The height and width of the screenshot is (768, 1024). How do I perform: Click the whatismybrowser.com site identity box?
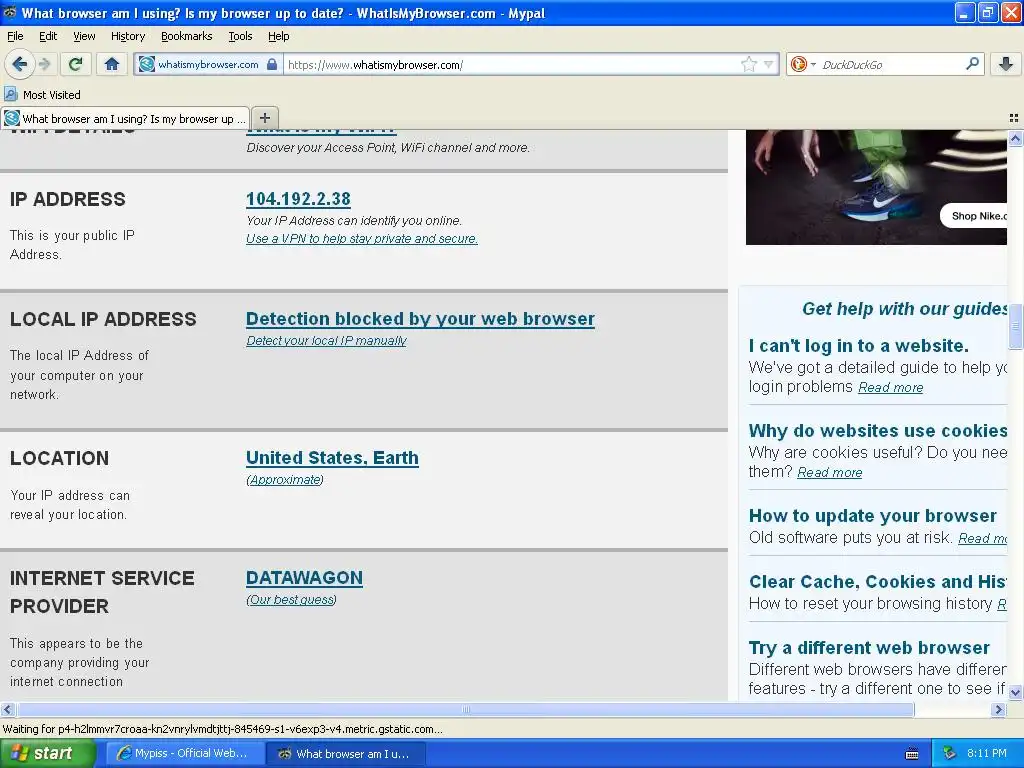(x=208, y=65)
